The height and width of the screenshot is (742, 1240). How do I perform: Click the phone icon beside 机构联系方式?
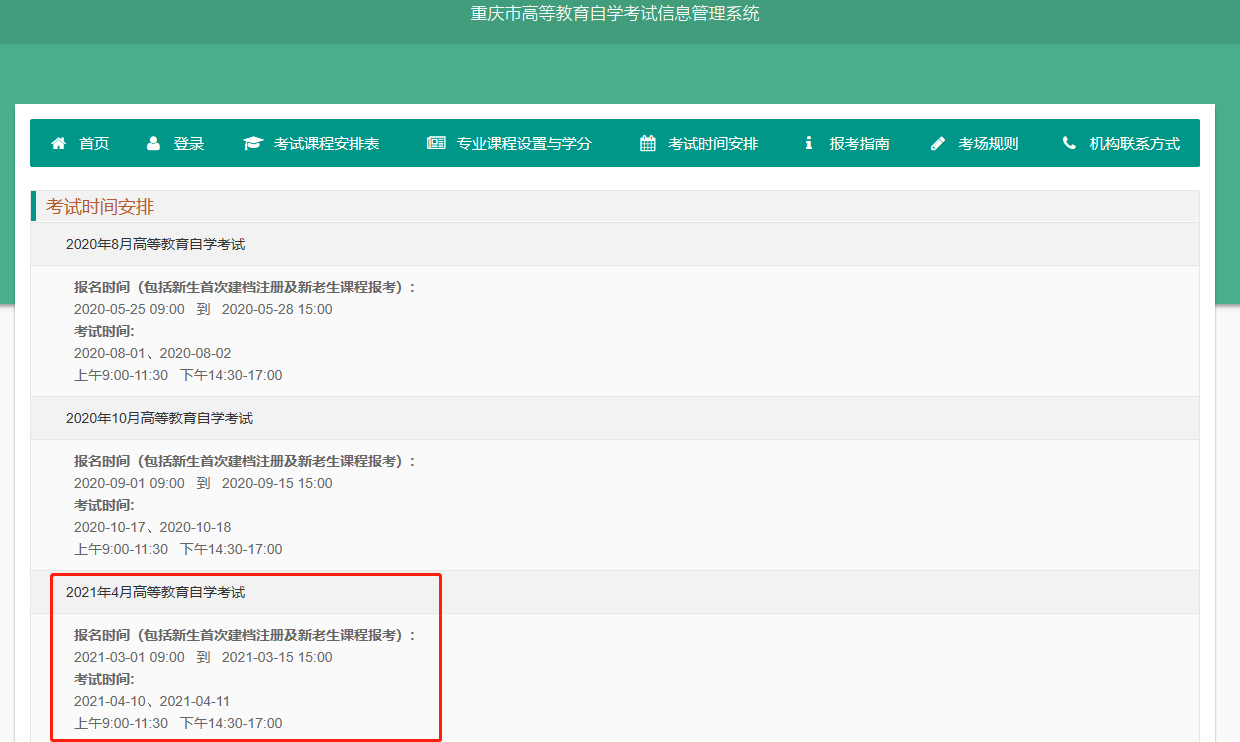pos(1069,143)
